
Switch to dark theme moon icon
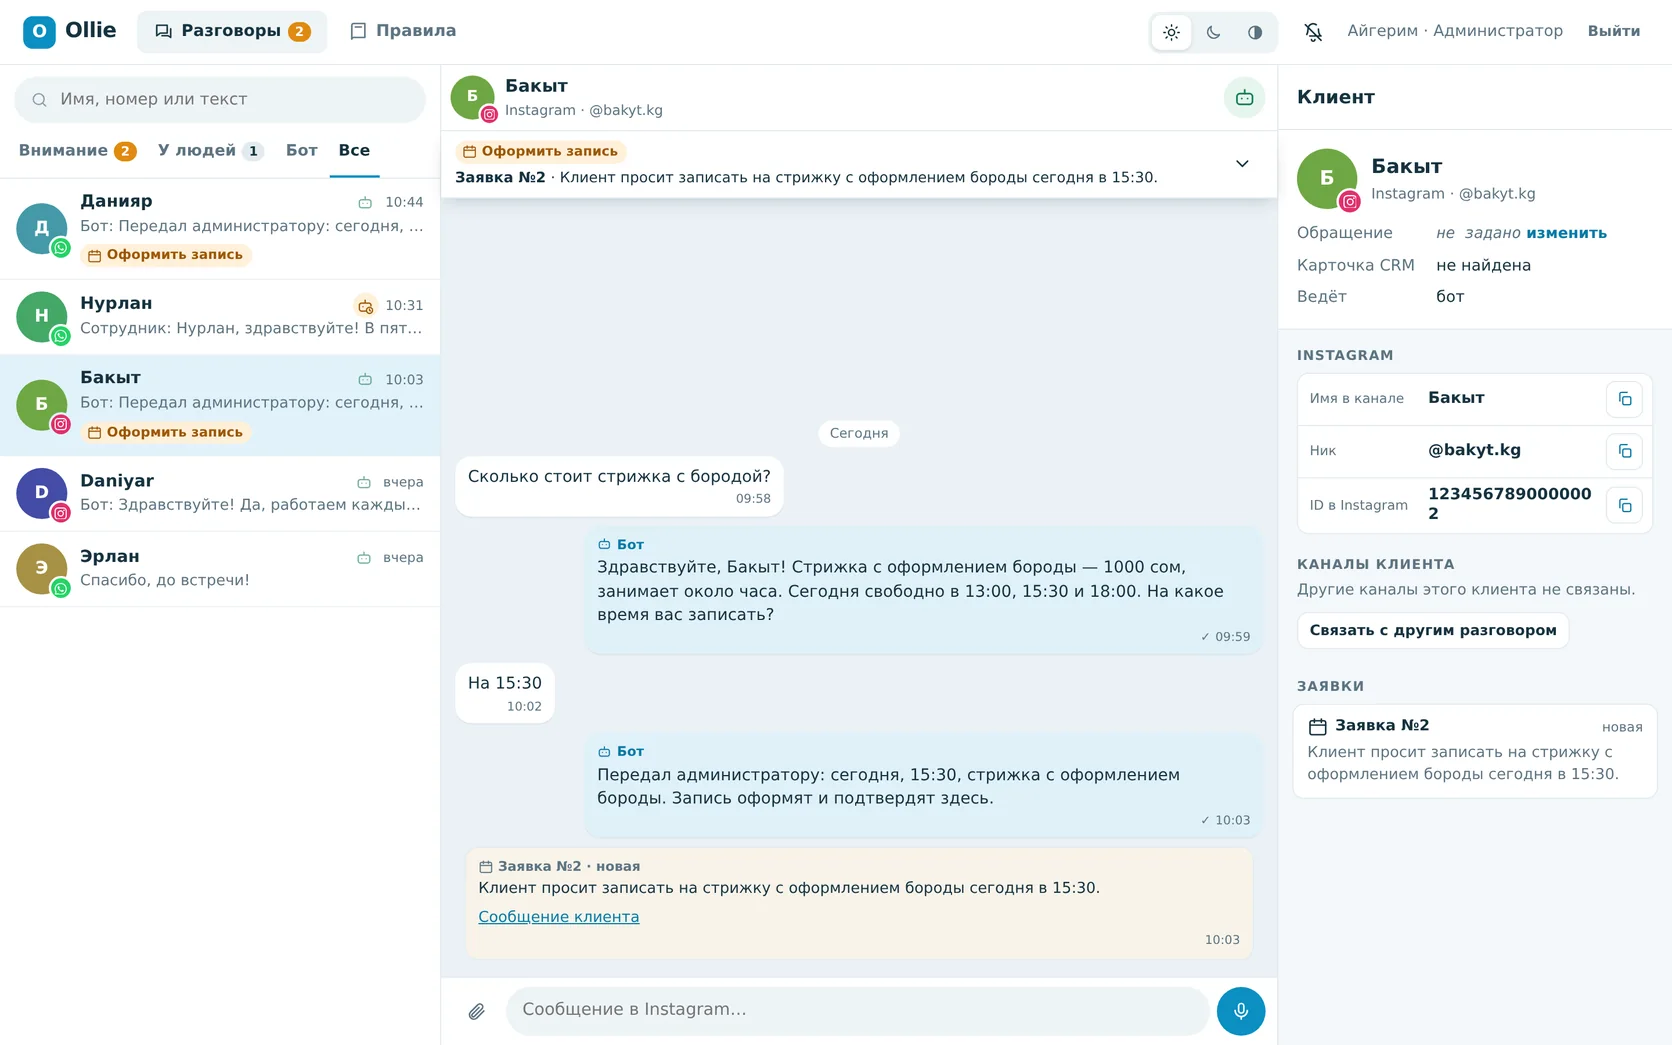coord(1213,32)
